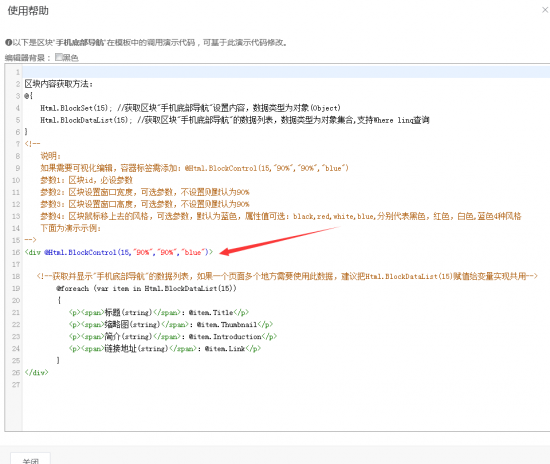Click the 关闭 button at bottom

click(x=31, y=460)
